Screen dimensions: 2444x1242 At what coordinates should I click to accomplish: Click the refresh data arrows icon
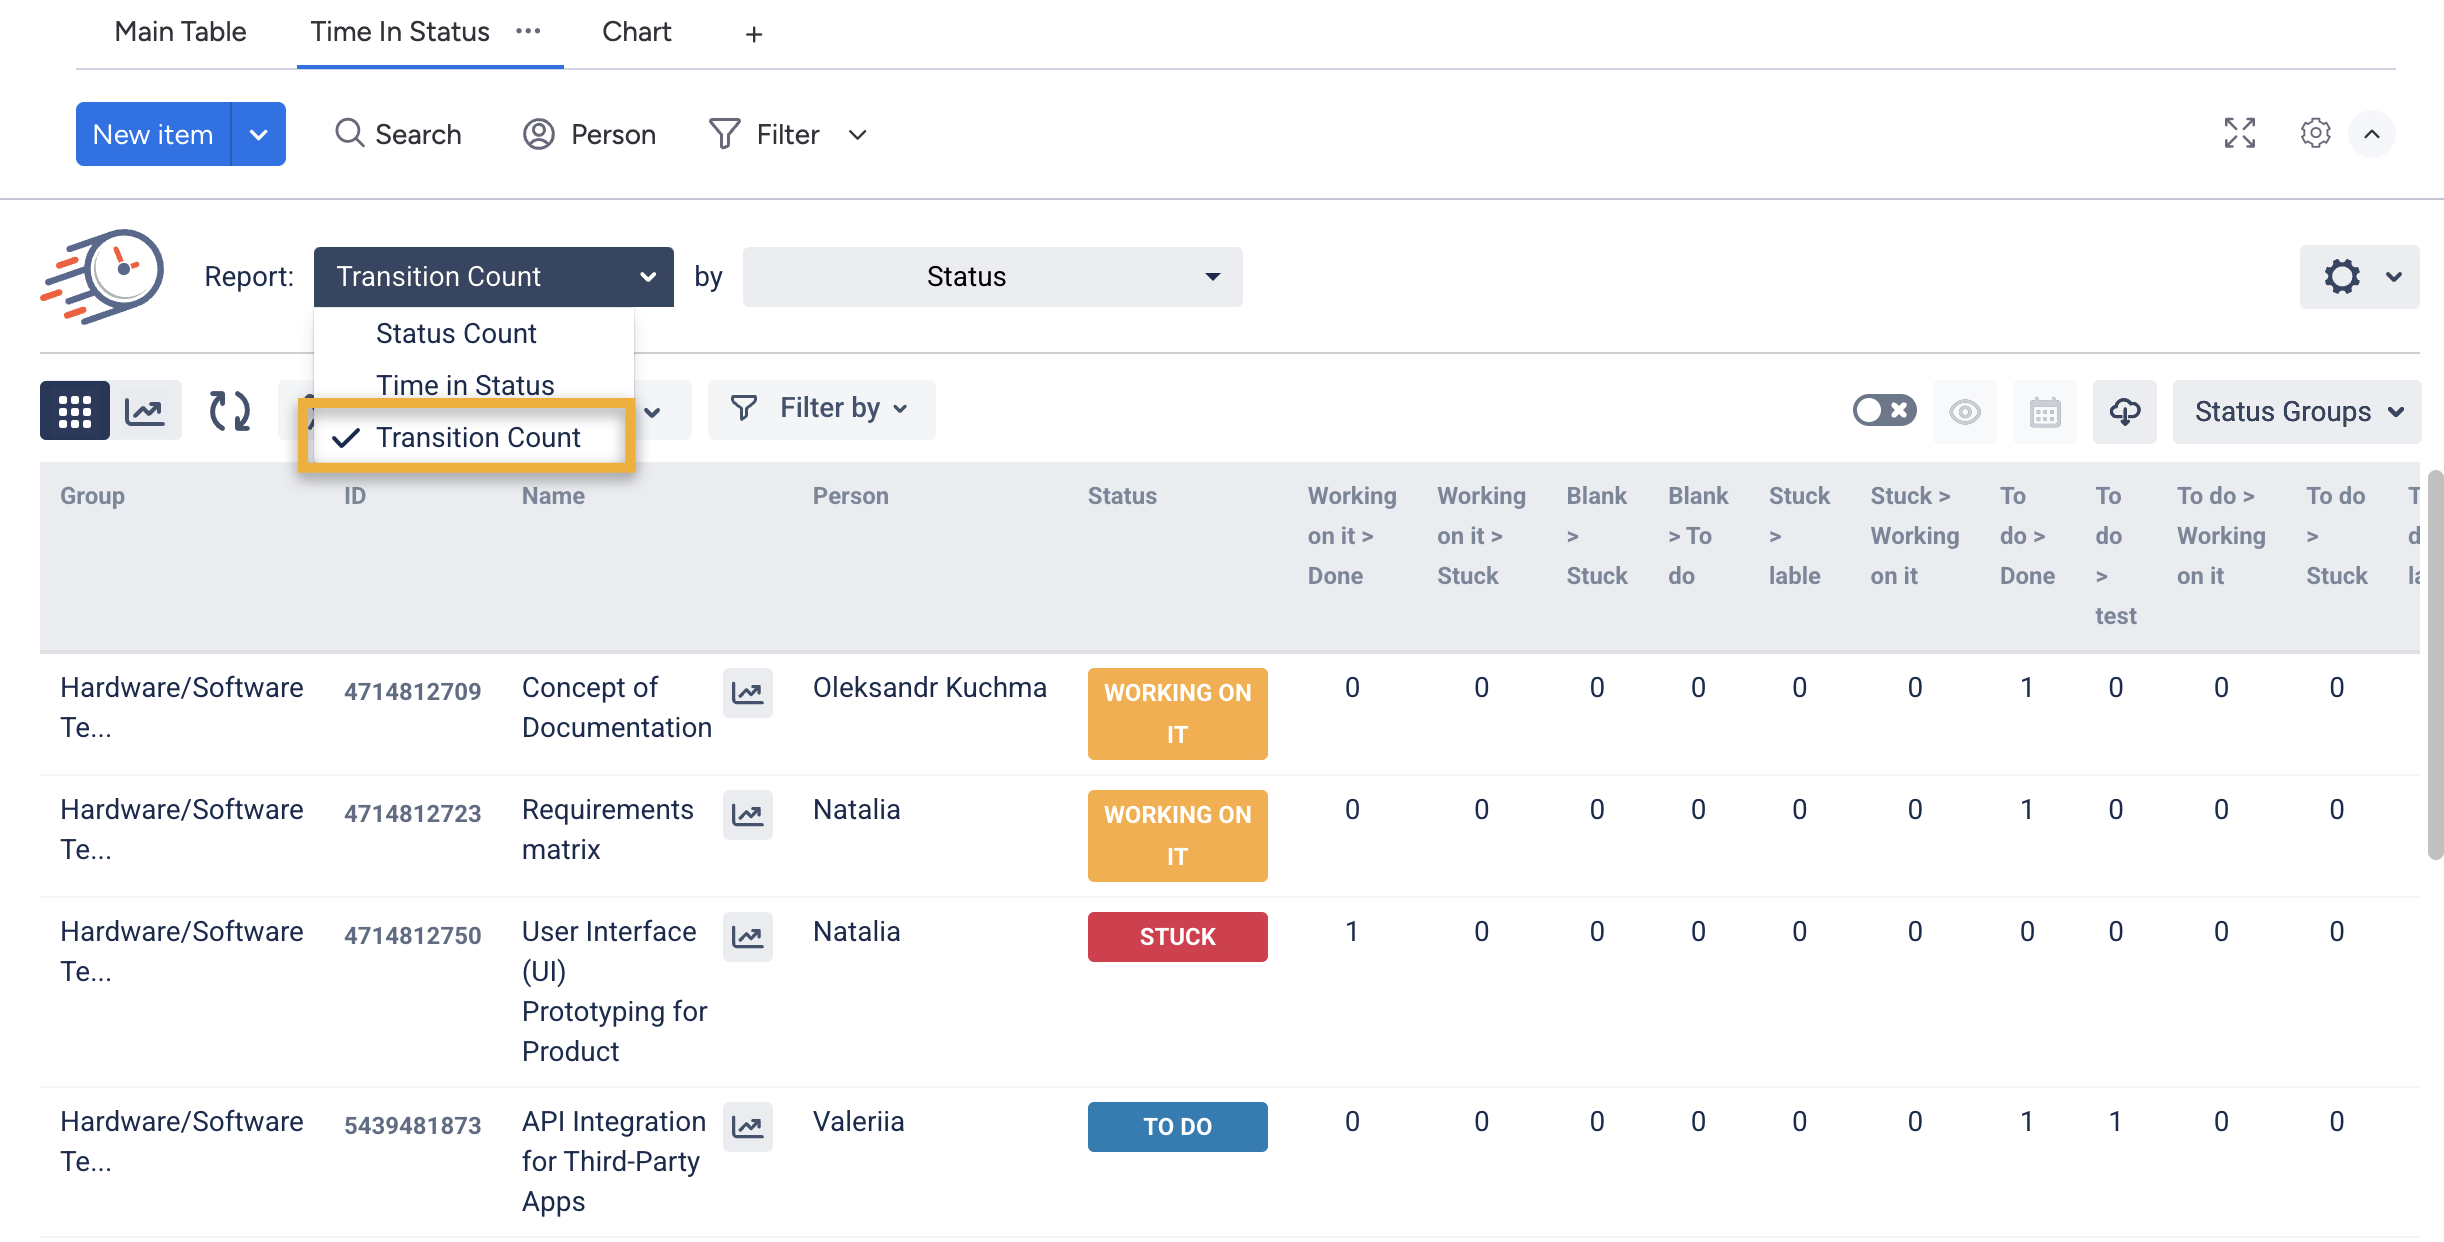[x=230, y=411]
